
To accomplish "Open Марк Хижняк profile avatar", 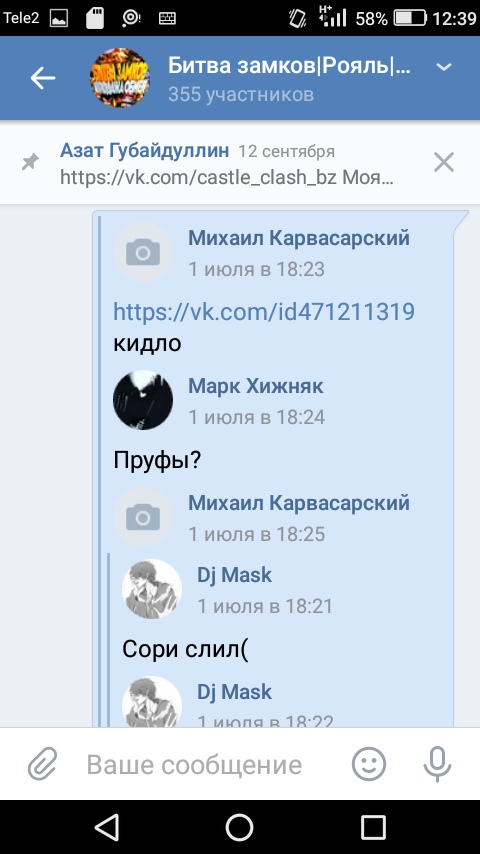I will 143,400.
